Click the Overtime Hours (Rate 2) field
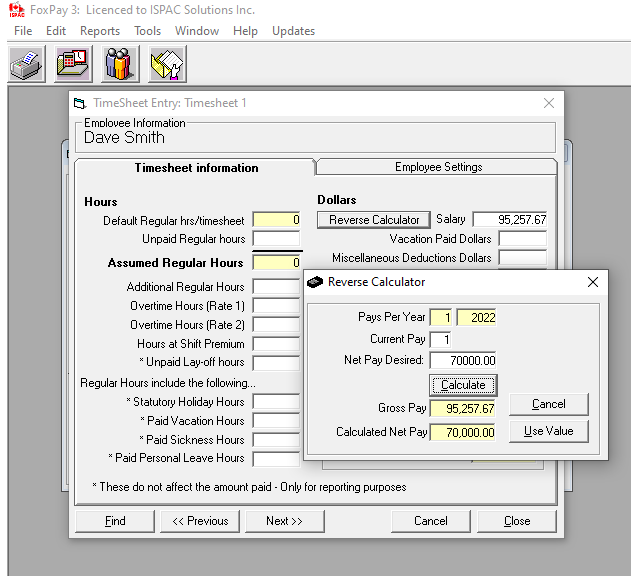 tap(276, 325)
